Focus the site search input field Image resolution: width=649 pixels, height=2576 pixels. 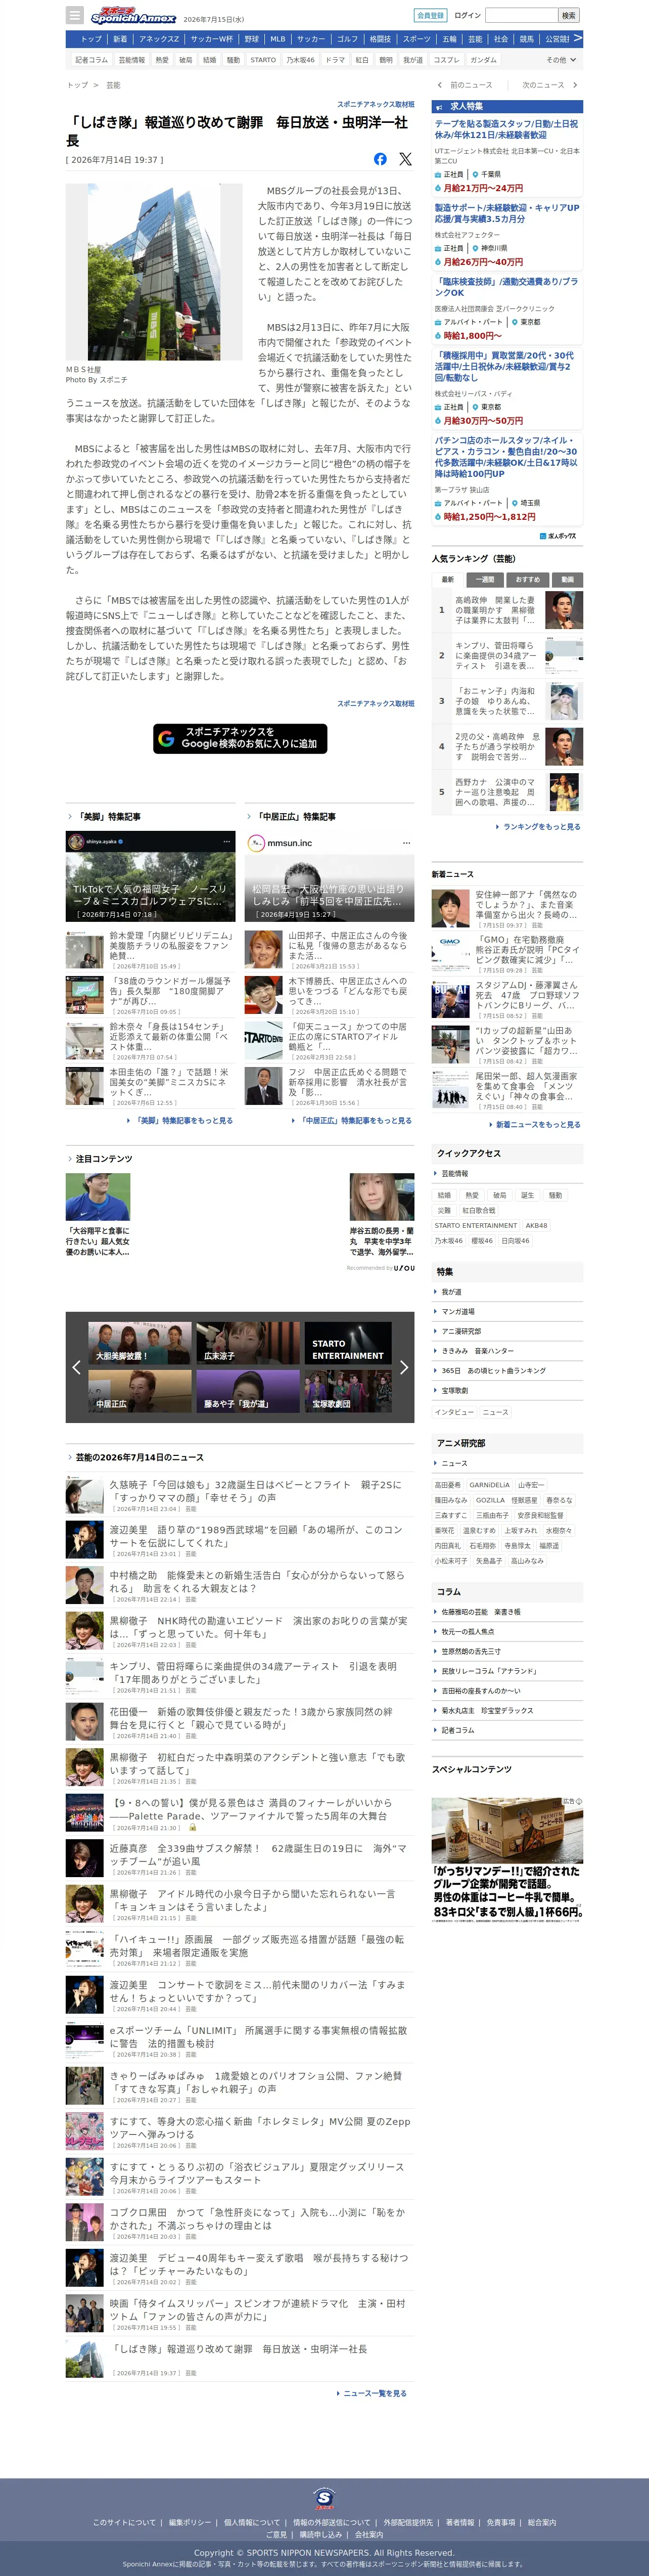pos(521,15)
